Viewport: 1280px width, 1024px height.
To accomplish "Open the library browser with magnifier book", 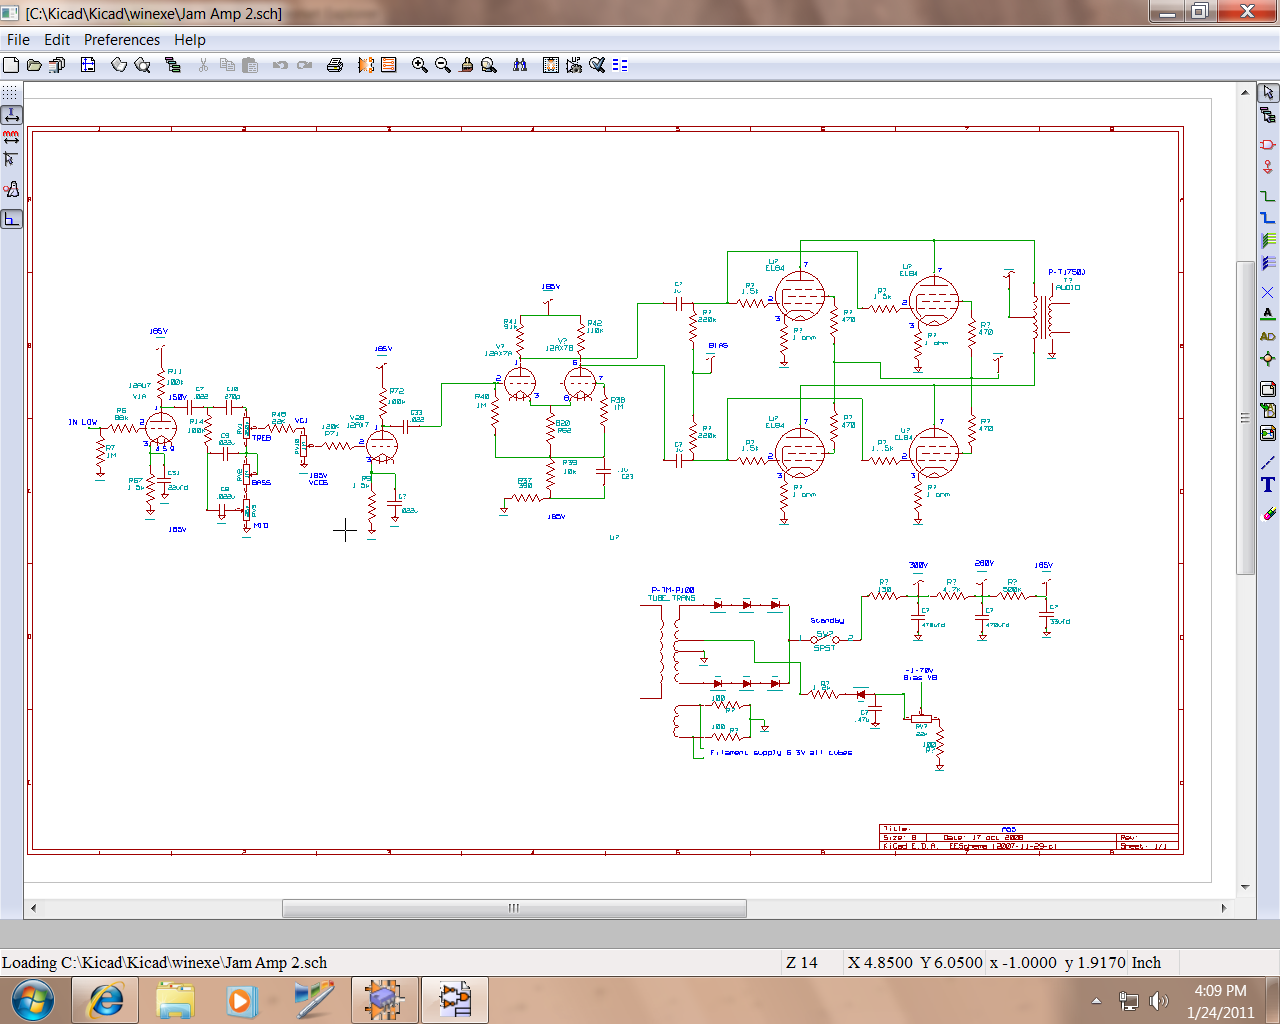I will coord(143,65).
